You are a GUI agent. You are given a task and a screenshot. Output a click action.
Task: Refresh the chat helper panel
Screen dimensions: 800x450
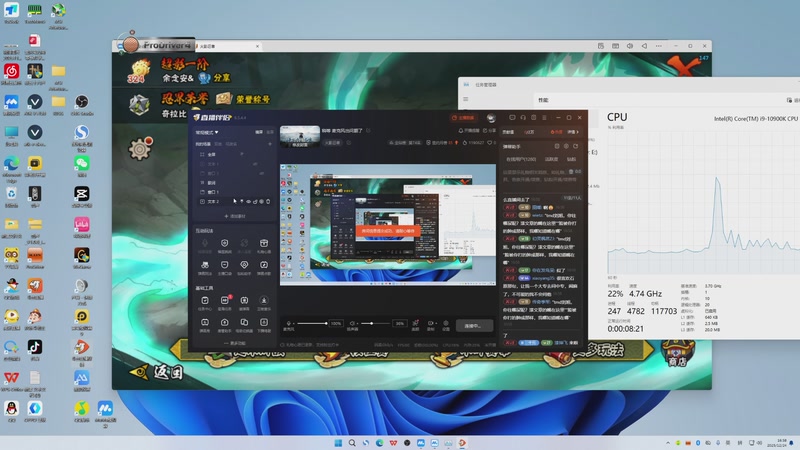576,146
